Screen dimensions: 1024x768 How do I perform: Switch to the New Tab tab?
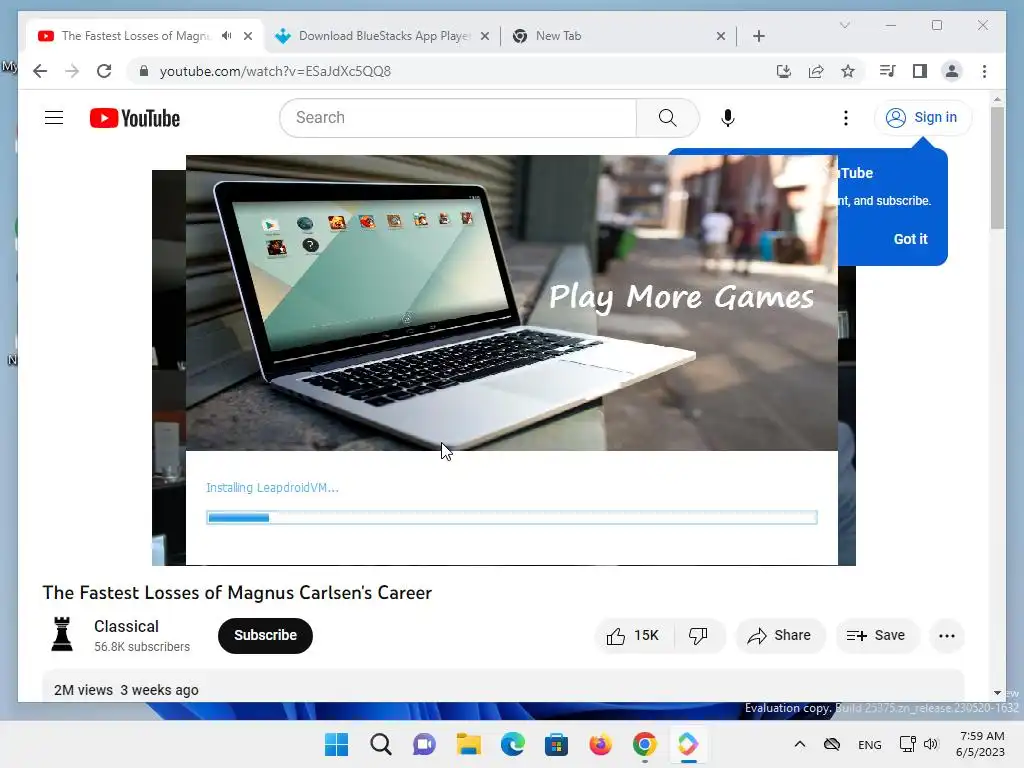click(617, 36)
